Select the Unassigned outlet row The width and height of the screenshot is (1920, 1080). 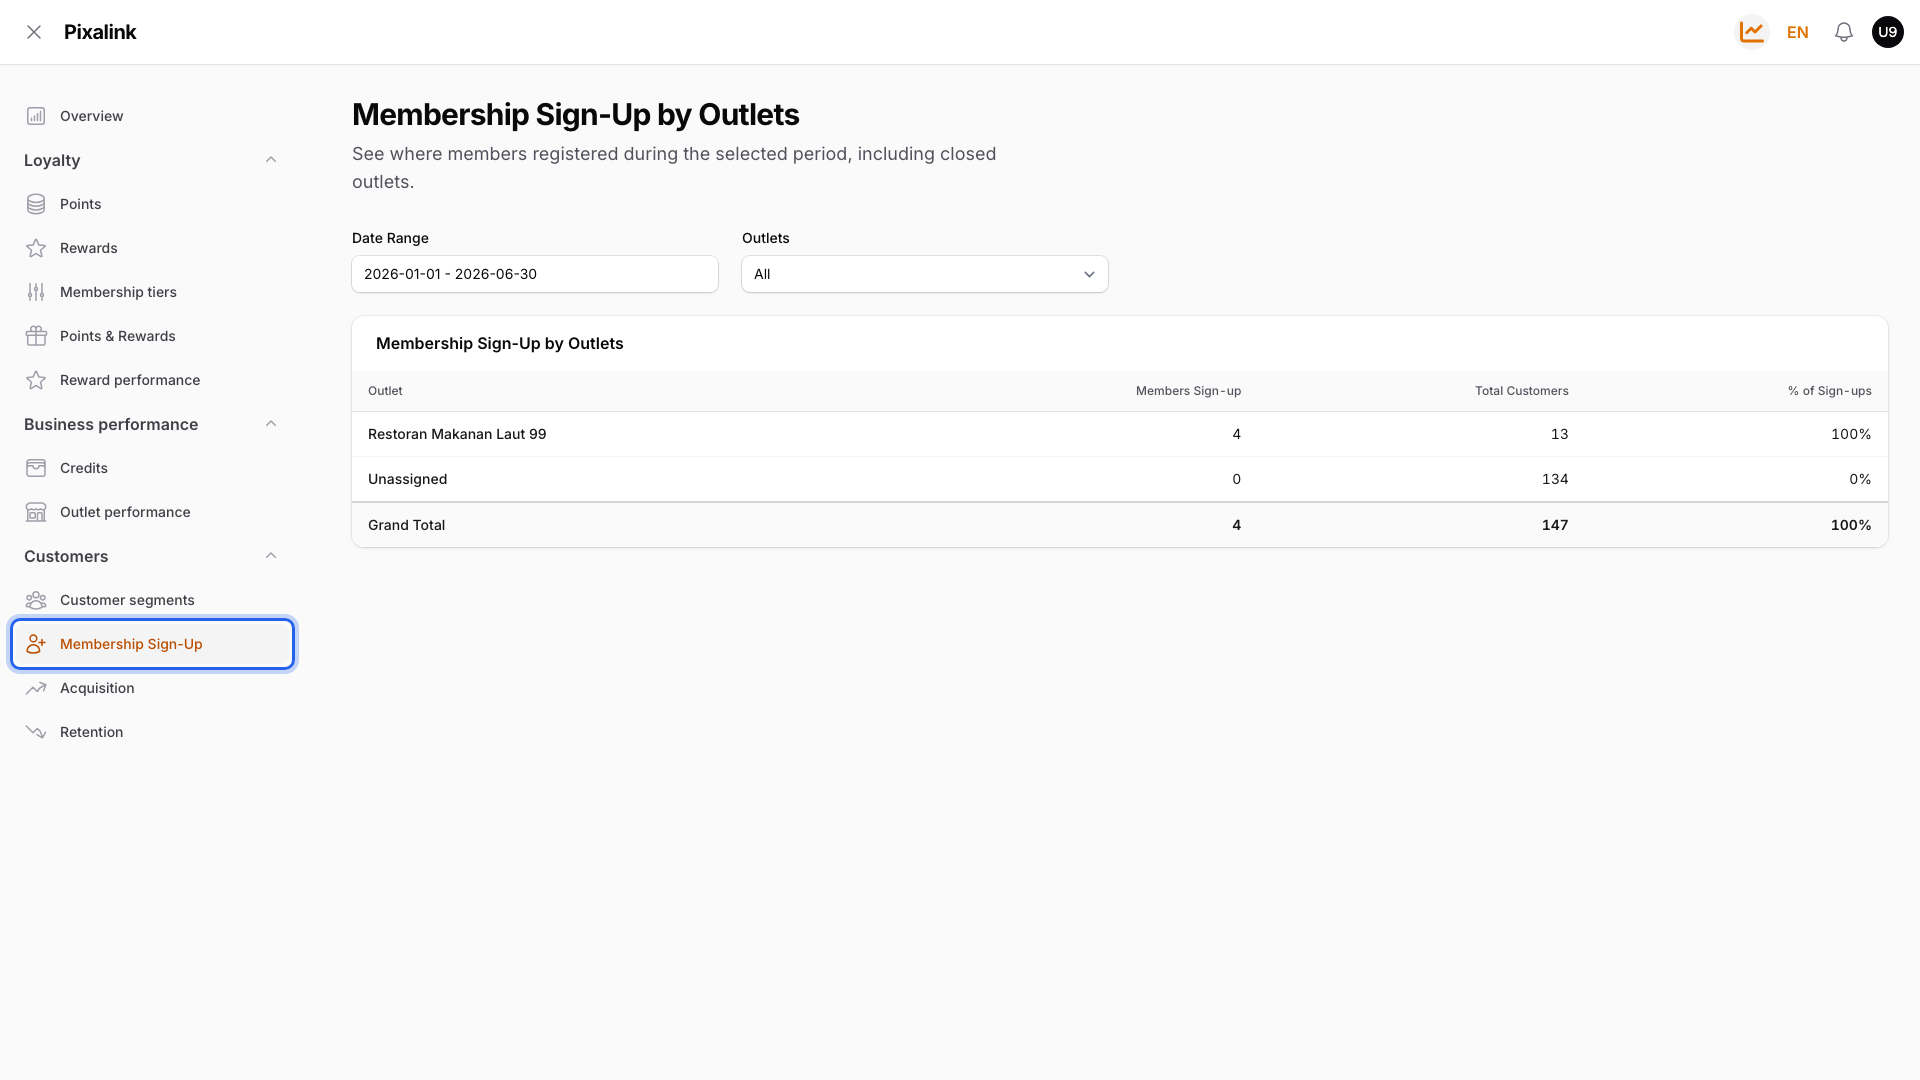click(1119, 479)
